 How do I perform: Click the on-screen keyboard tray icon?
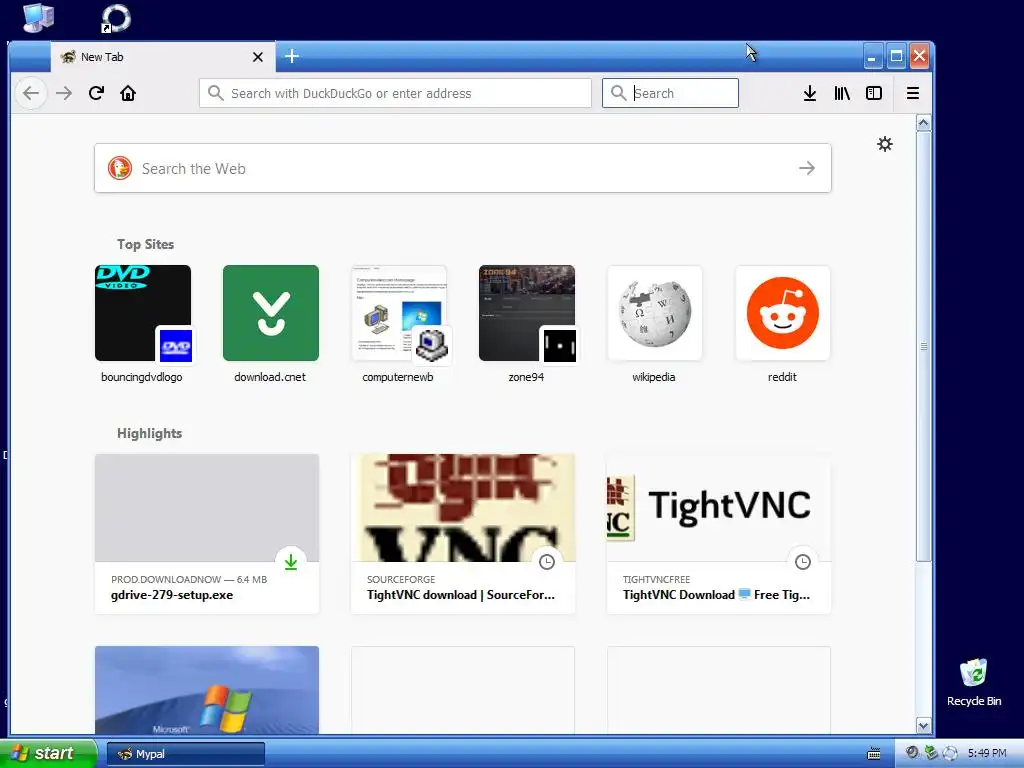(874, 754)
